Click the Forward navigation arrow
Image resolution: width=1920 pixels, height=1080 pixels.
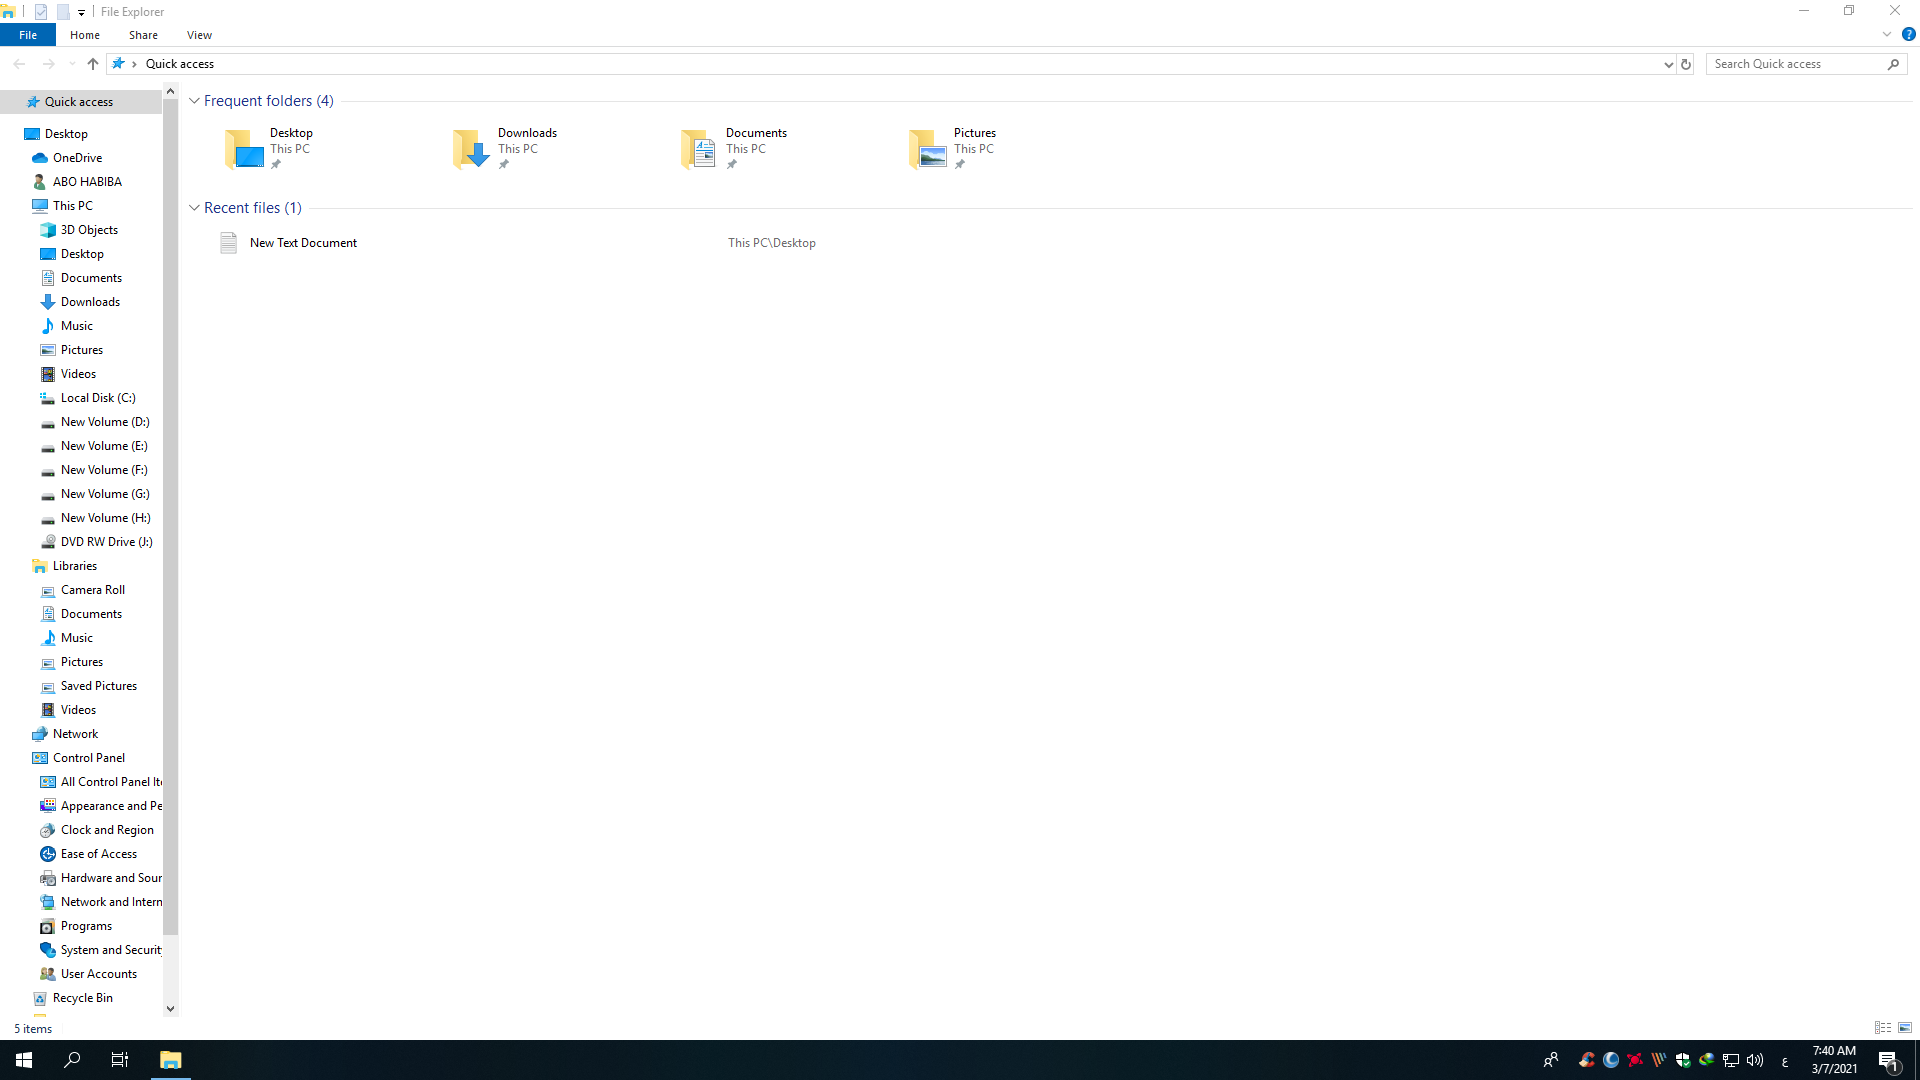48,64
